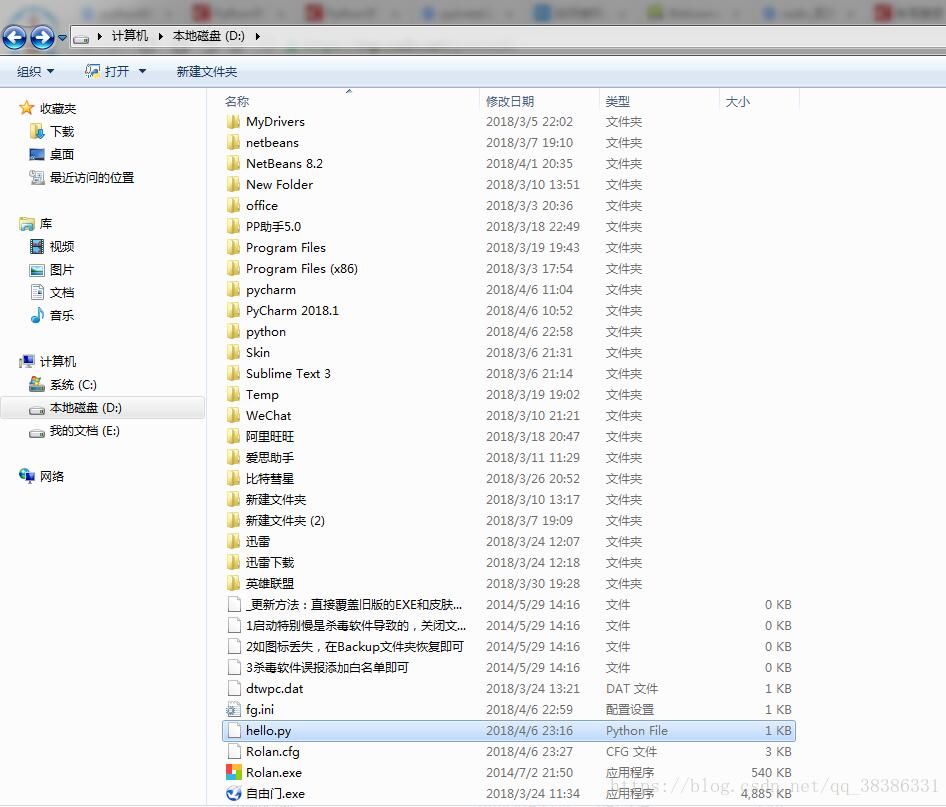Open the 组织 dropdown menu
The width and height of the screenshot is (946, 807).
tap(35, 71)
